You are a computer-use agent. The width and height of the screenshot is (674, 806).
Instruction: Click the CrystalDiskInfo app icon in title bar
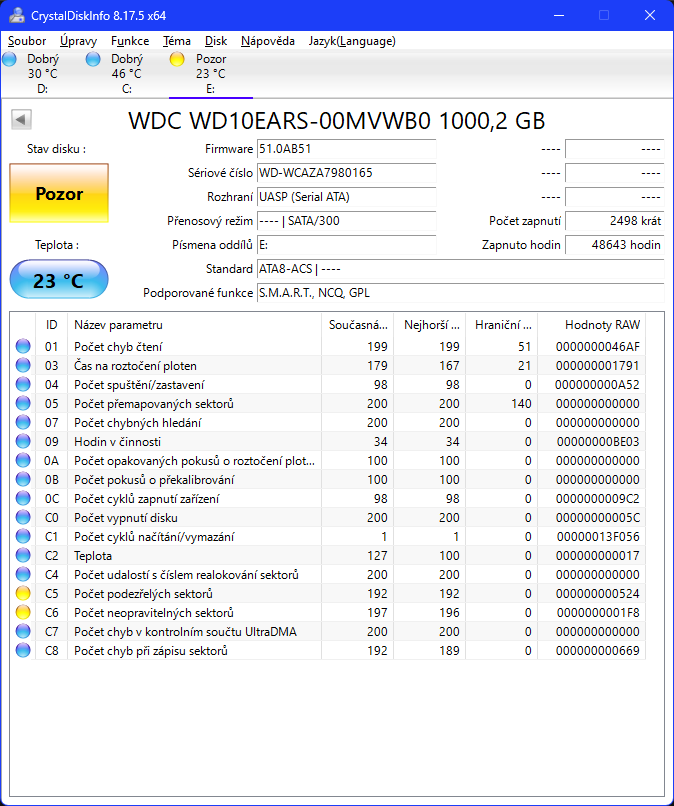[17, 15]
